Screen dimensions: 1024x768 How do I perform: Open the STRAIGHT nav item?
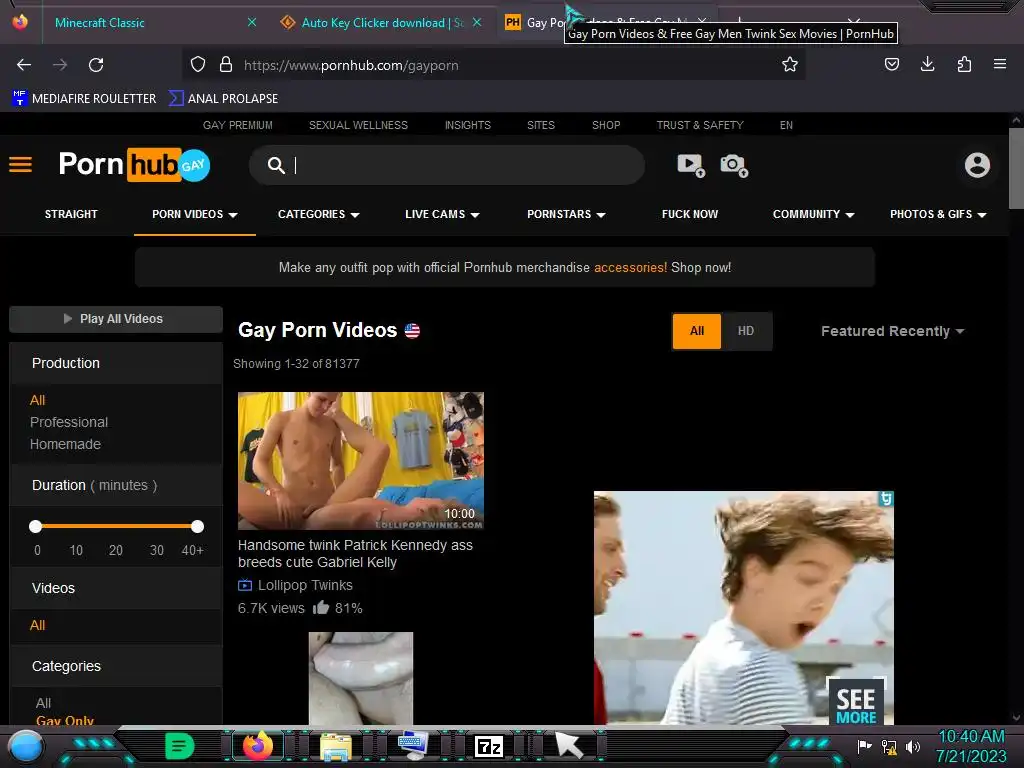[71, 214]
